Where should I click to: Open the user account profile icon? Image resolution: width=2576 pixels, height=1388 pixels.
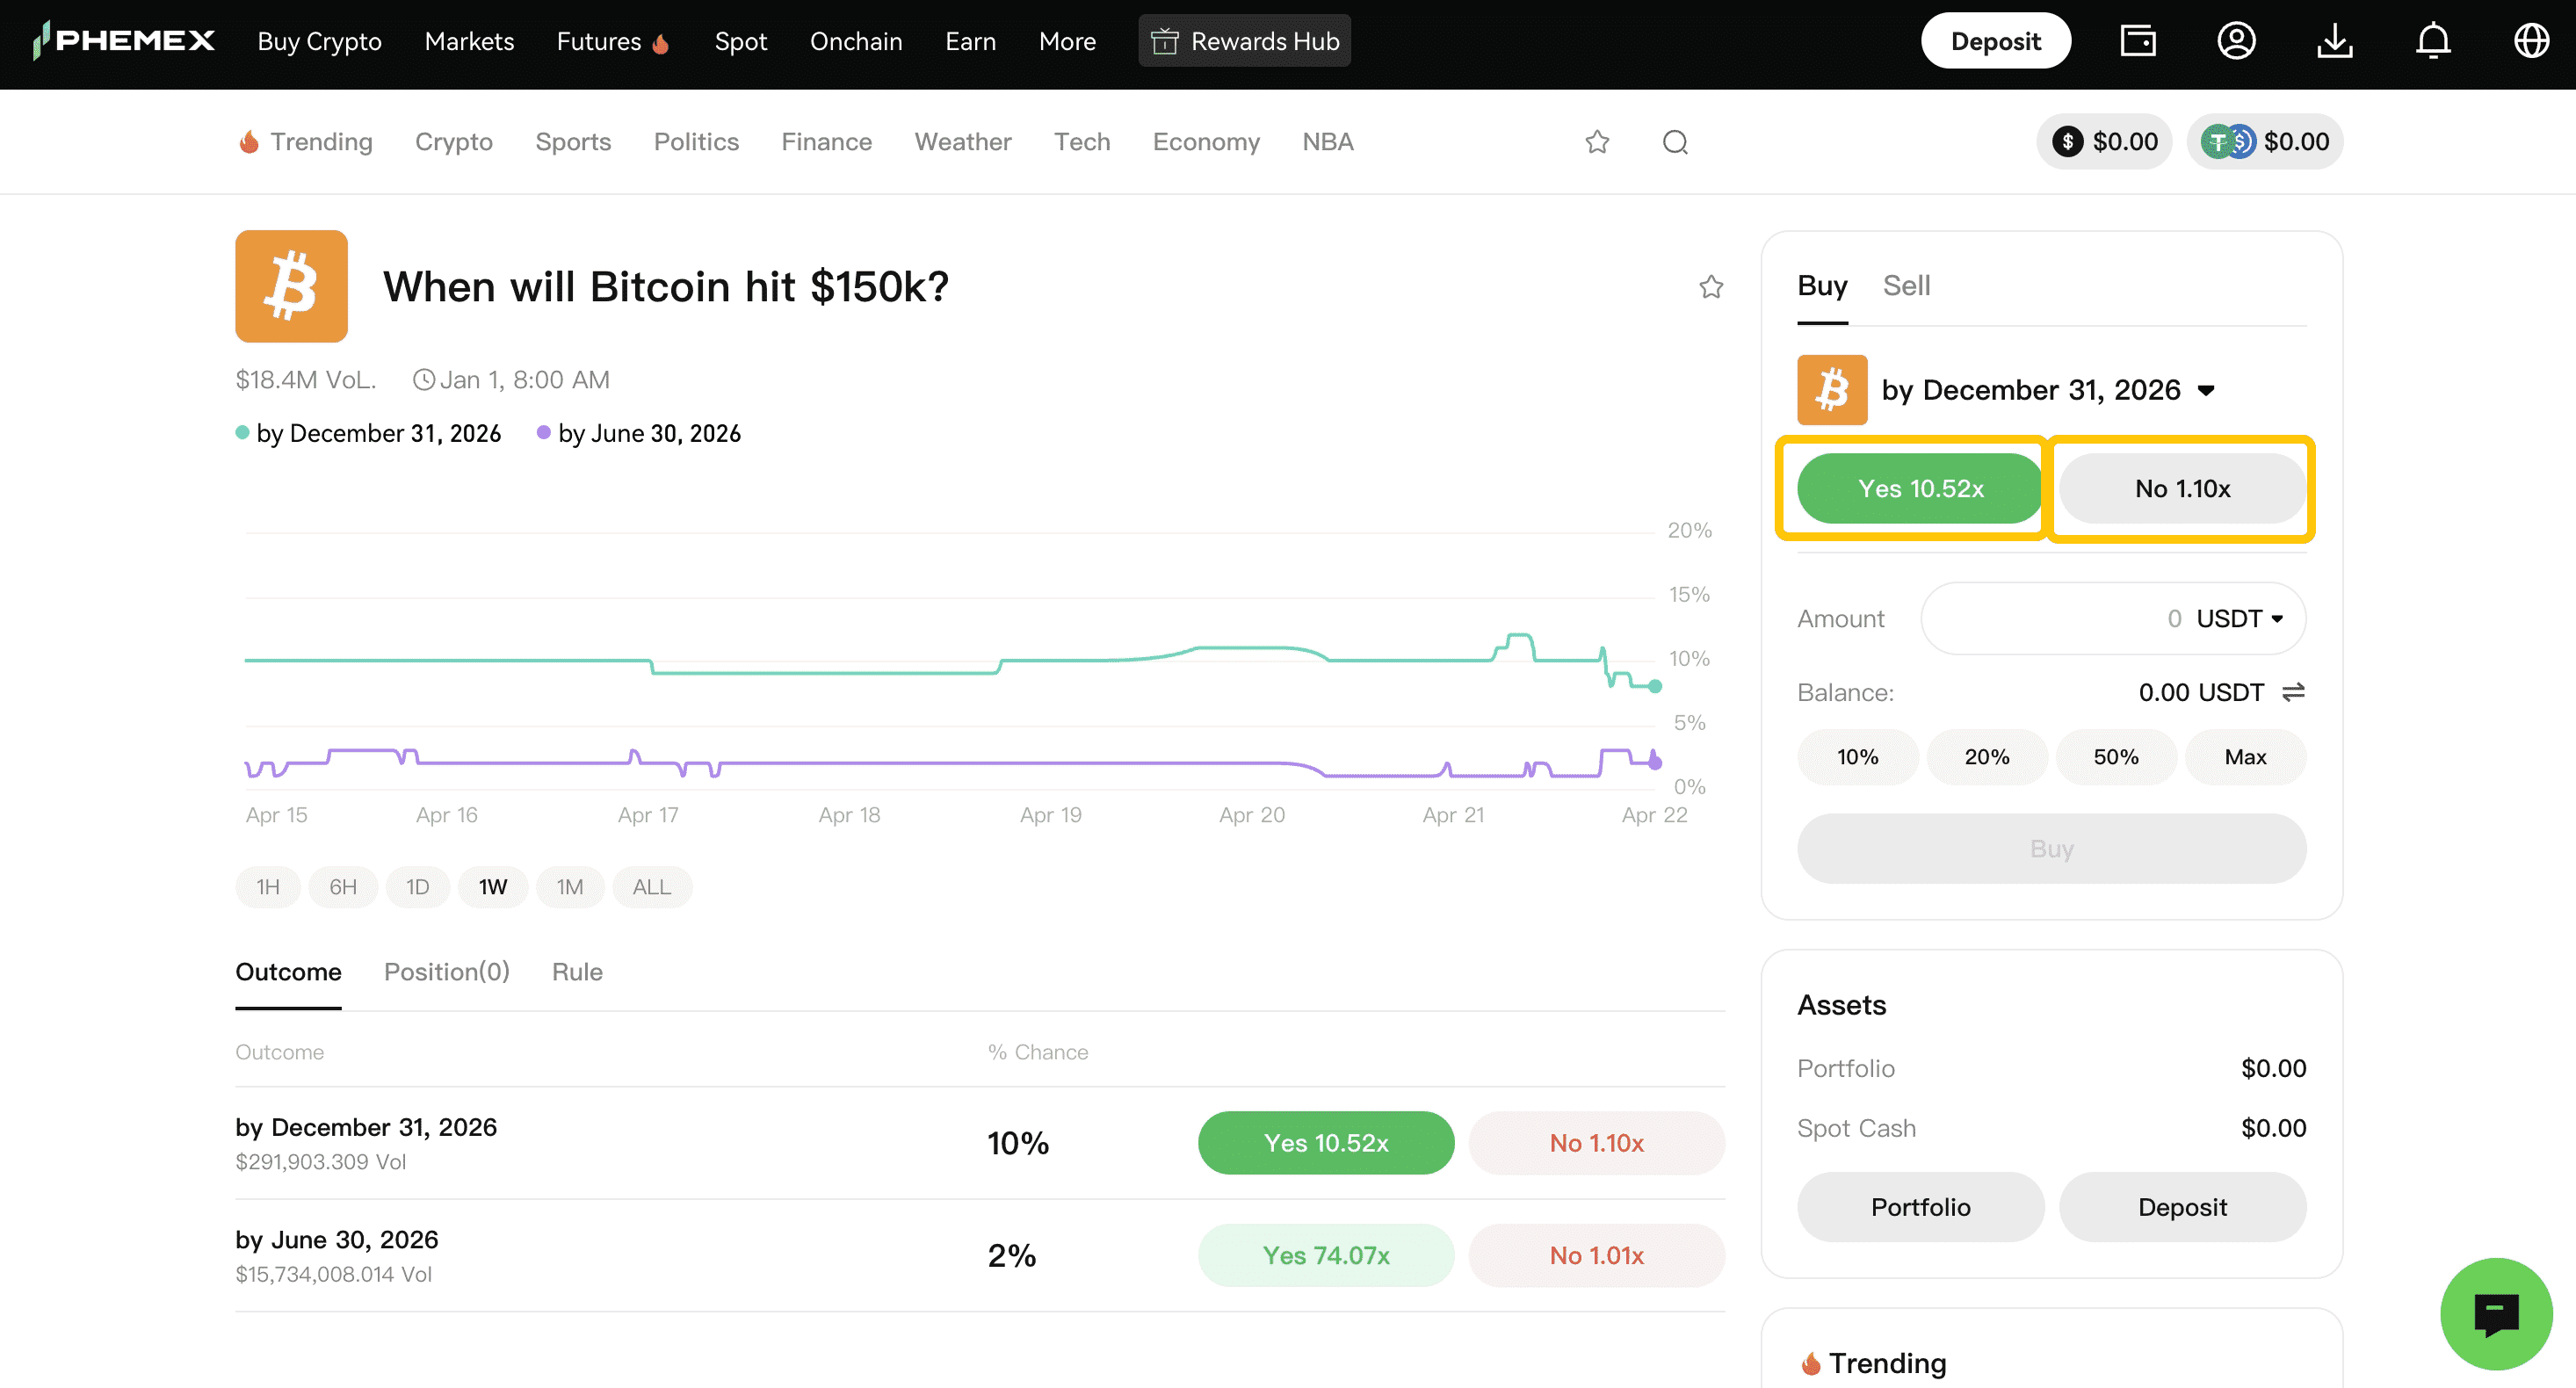pyautogui.click(x=2236, y=41)
